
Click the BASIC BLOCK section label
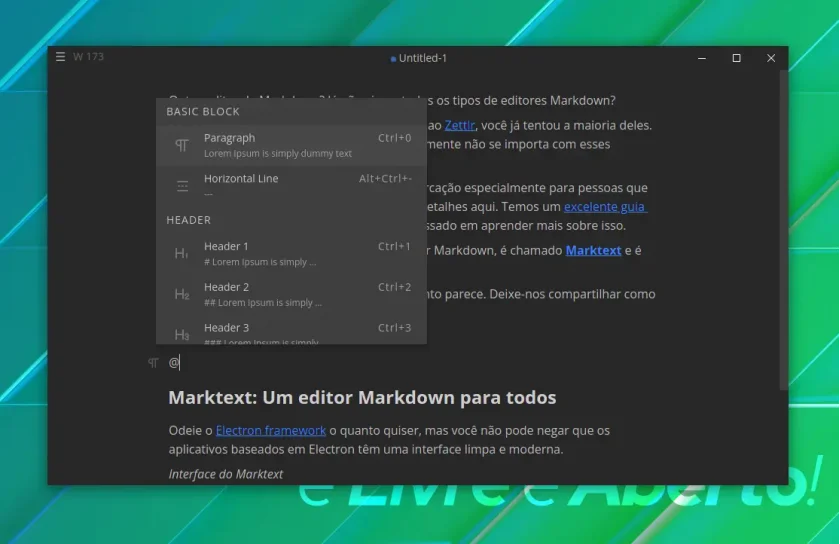[203, 111]
